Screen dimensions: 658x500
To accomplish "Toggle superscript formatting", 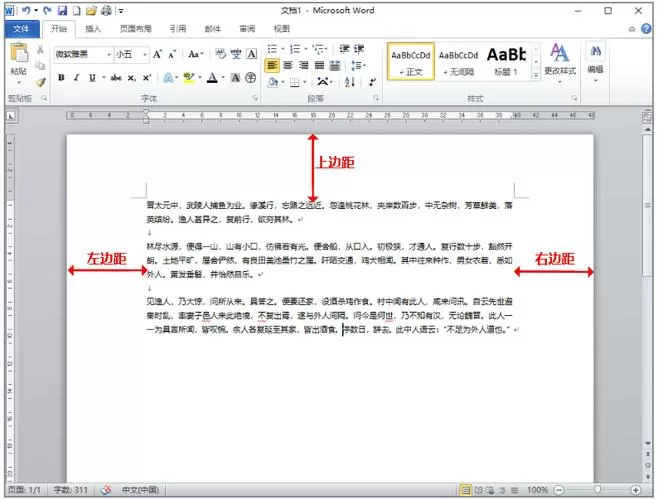I will coord(146,78).
